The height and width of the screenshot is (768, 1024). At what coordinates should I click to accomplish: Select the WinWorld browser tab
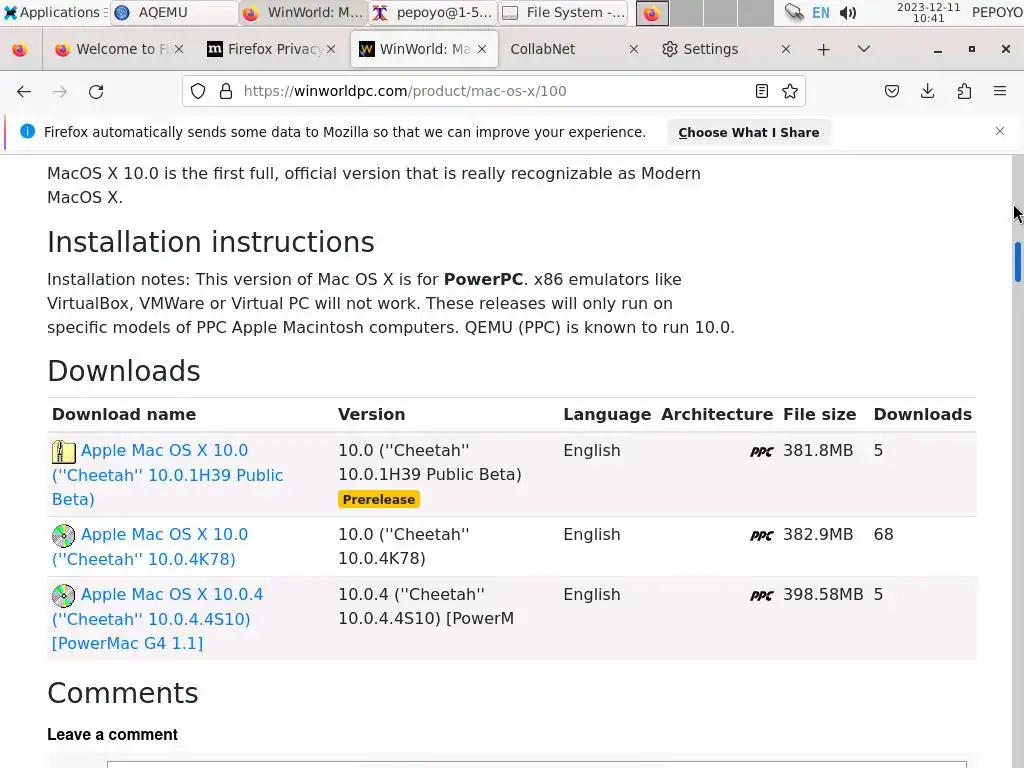coord(424,49)
